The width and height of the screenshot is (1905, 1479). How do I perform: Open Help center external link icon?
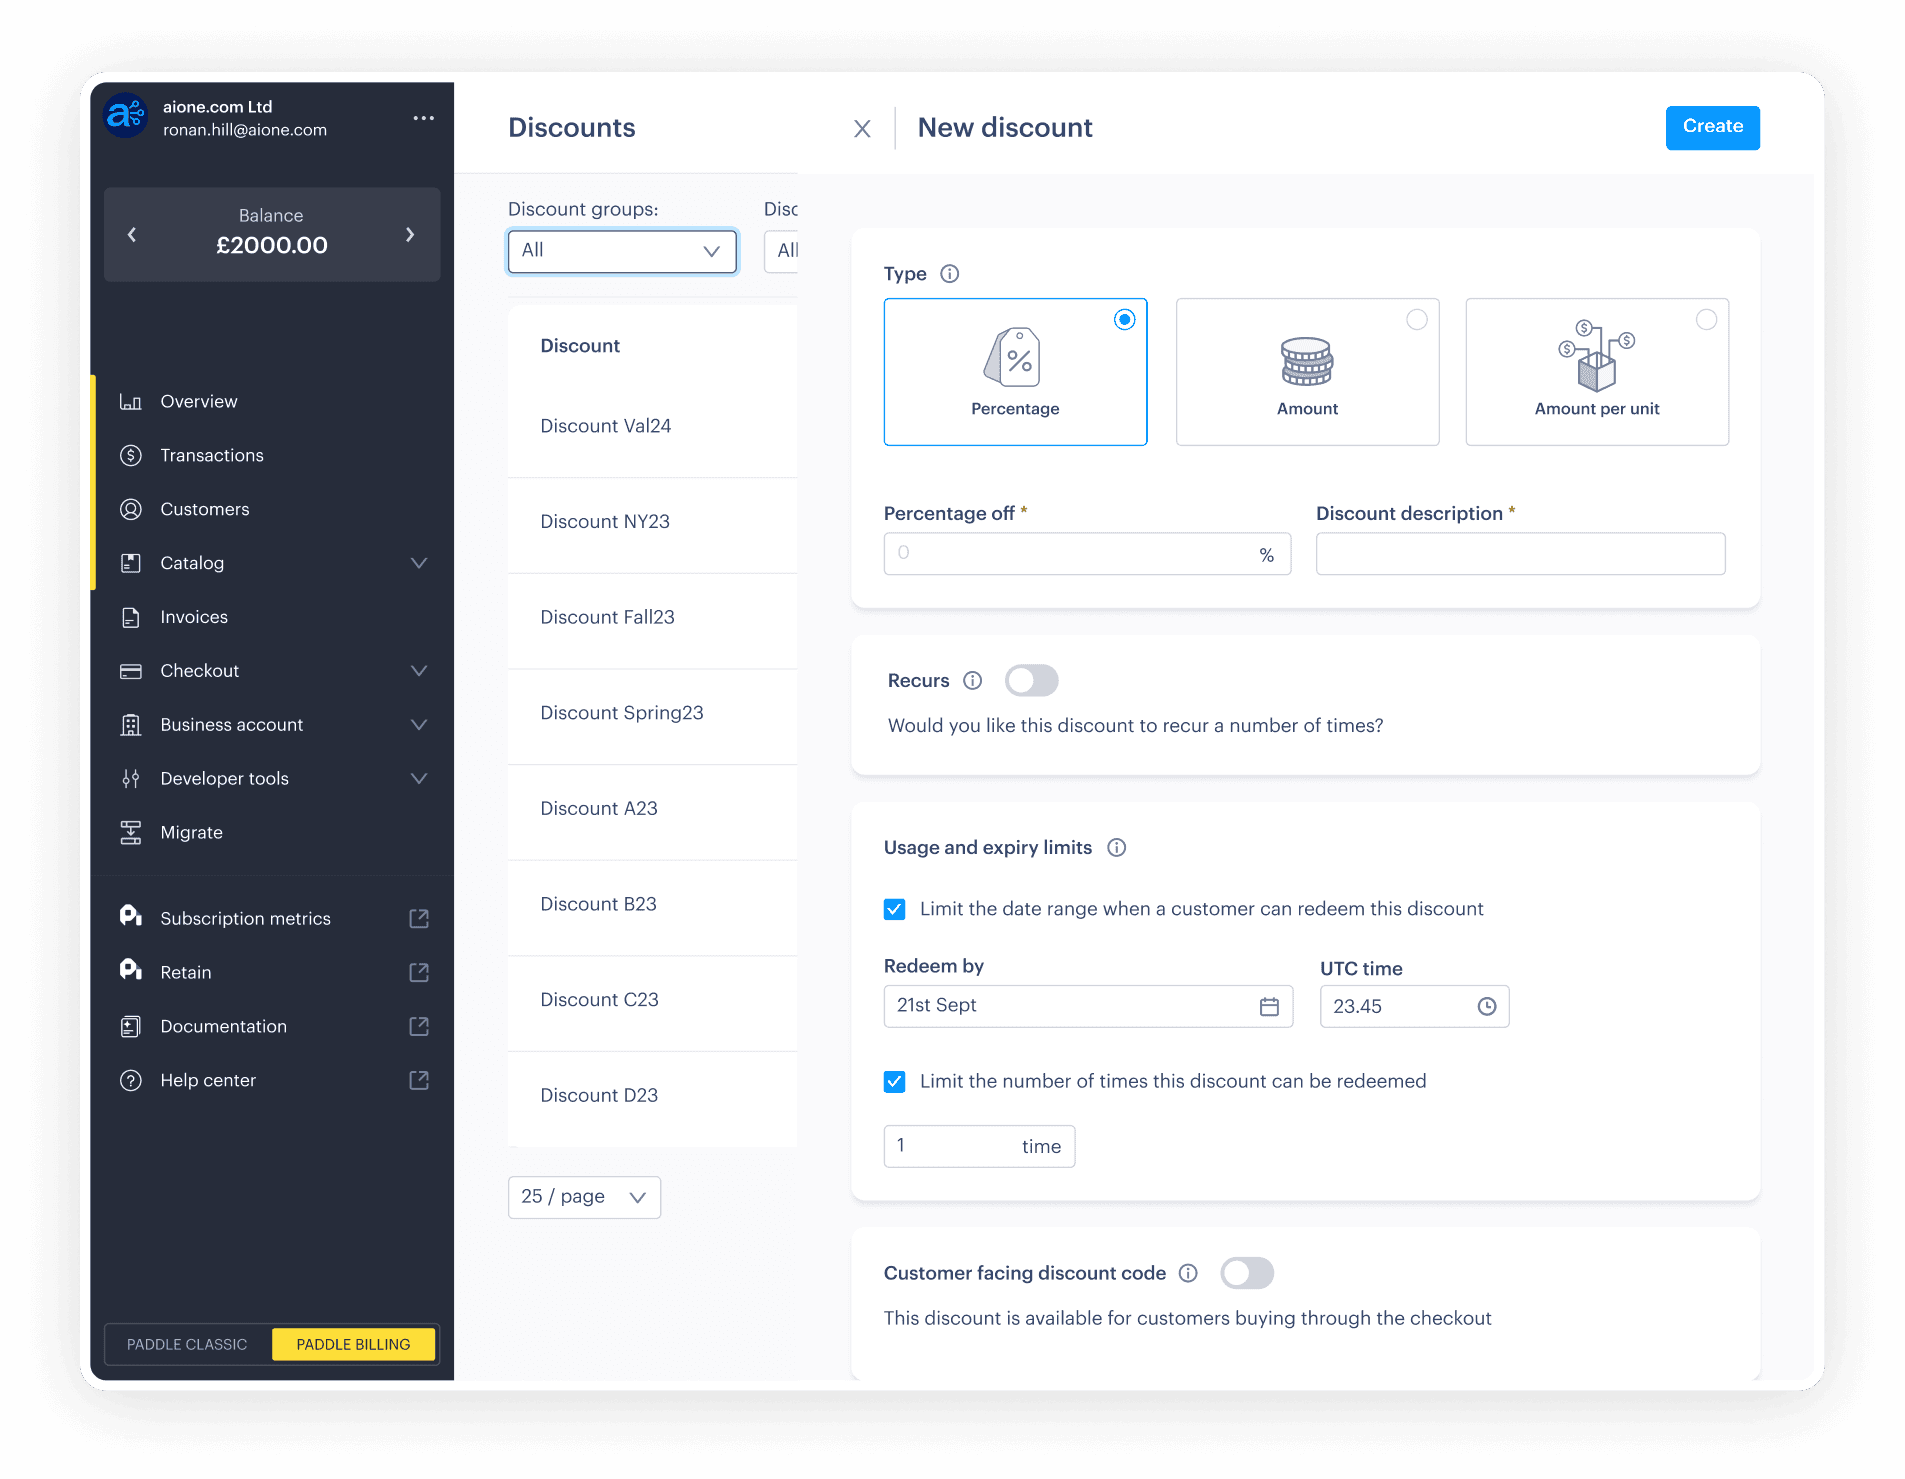419,1081
